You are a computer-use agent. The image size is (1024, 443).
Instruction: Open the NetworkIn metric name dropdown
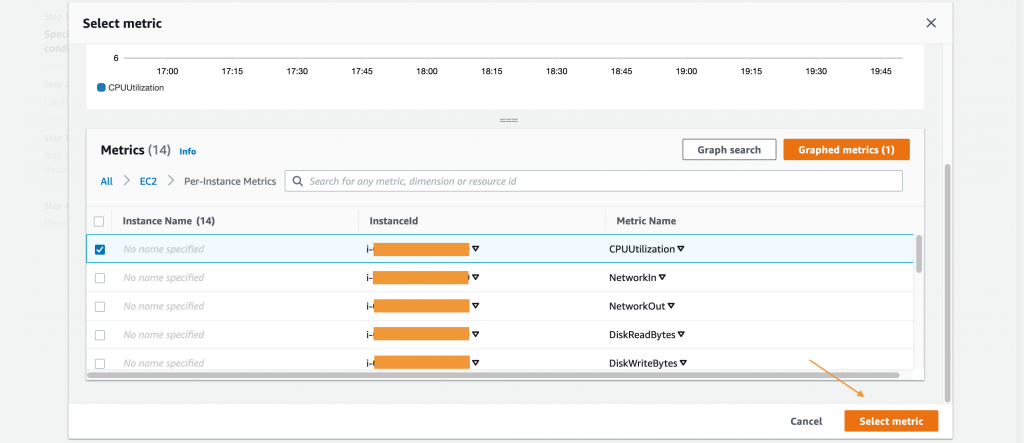point(662,278)
